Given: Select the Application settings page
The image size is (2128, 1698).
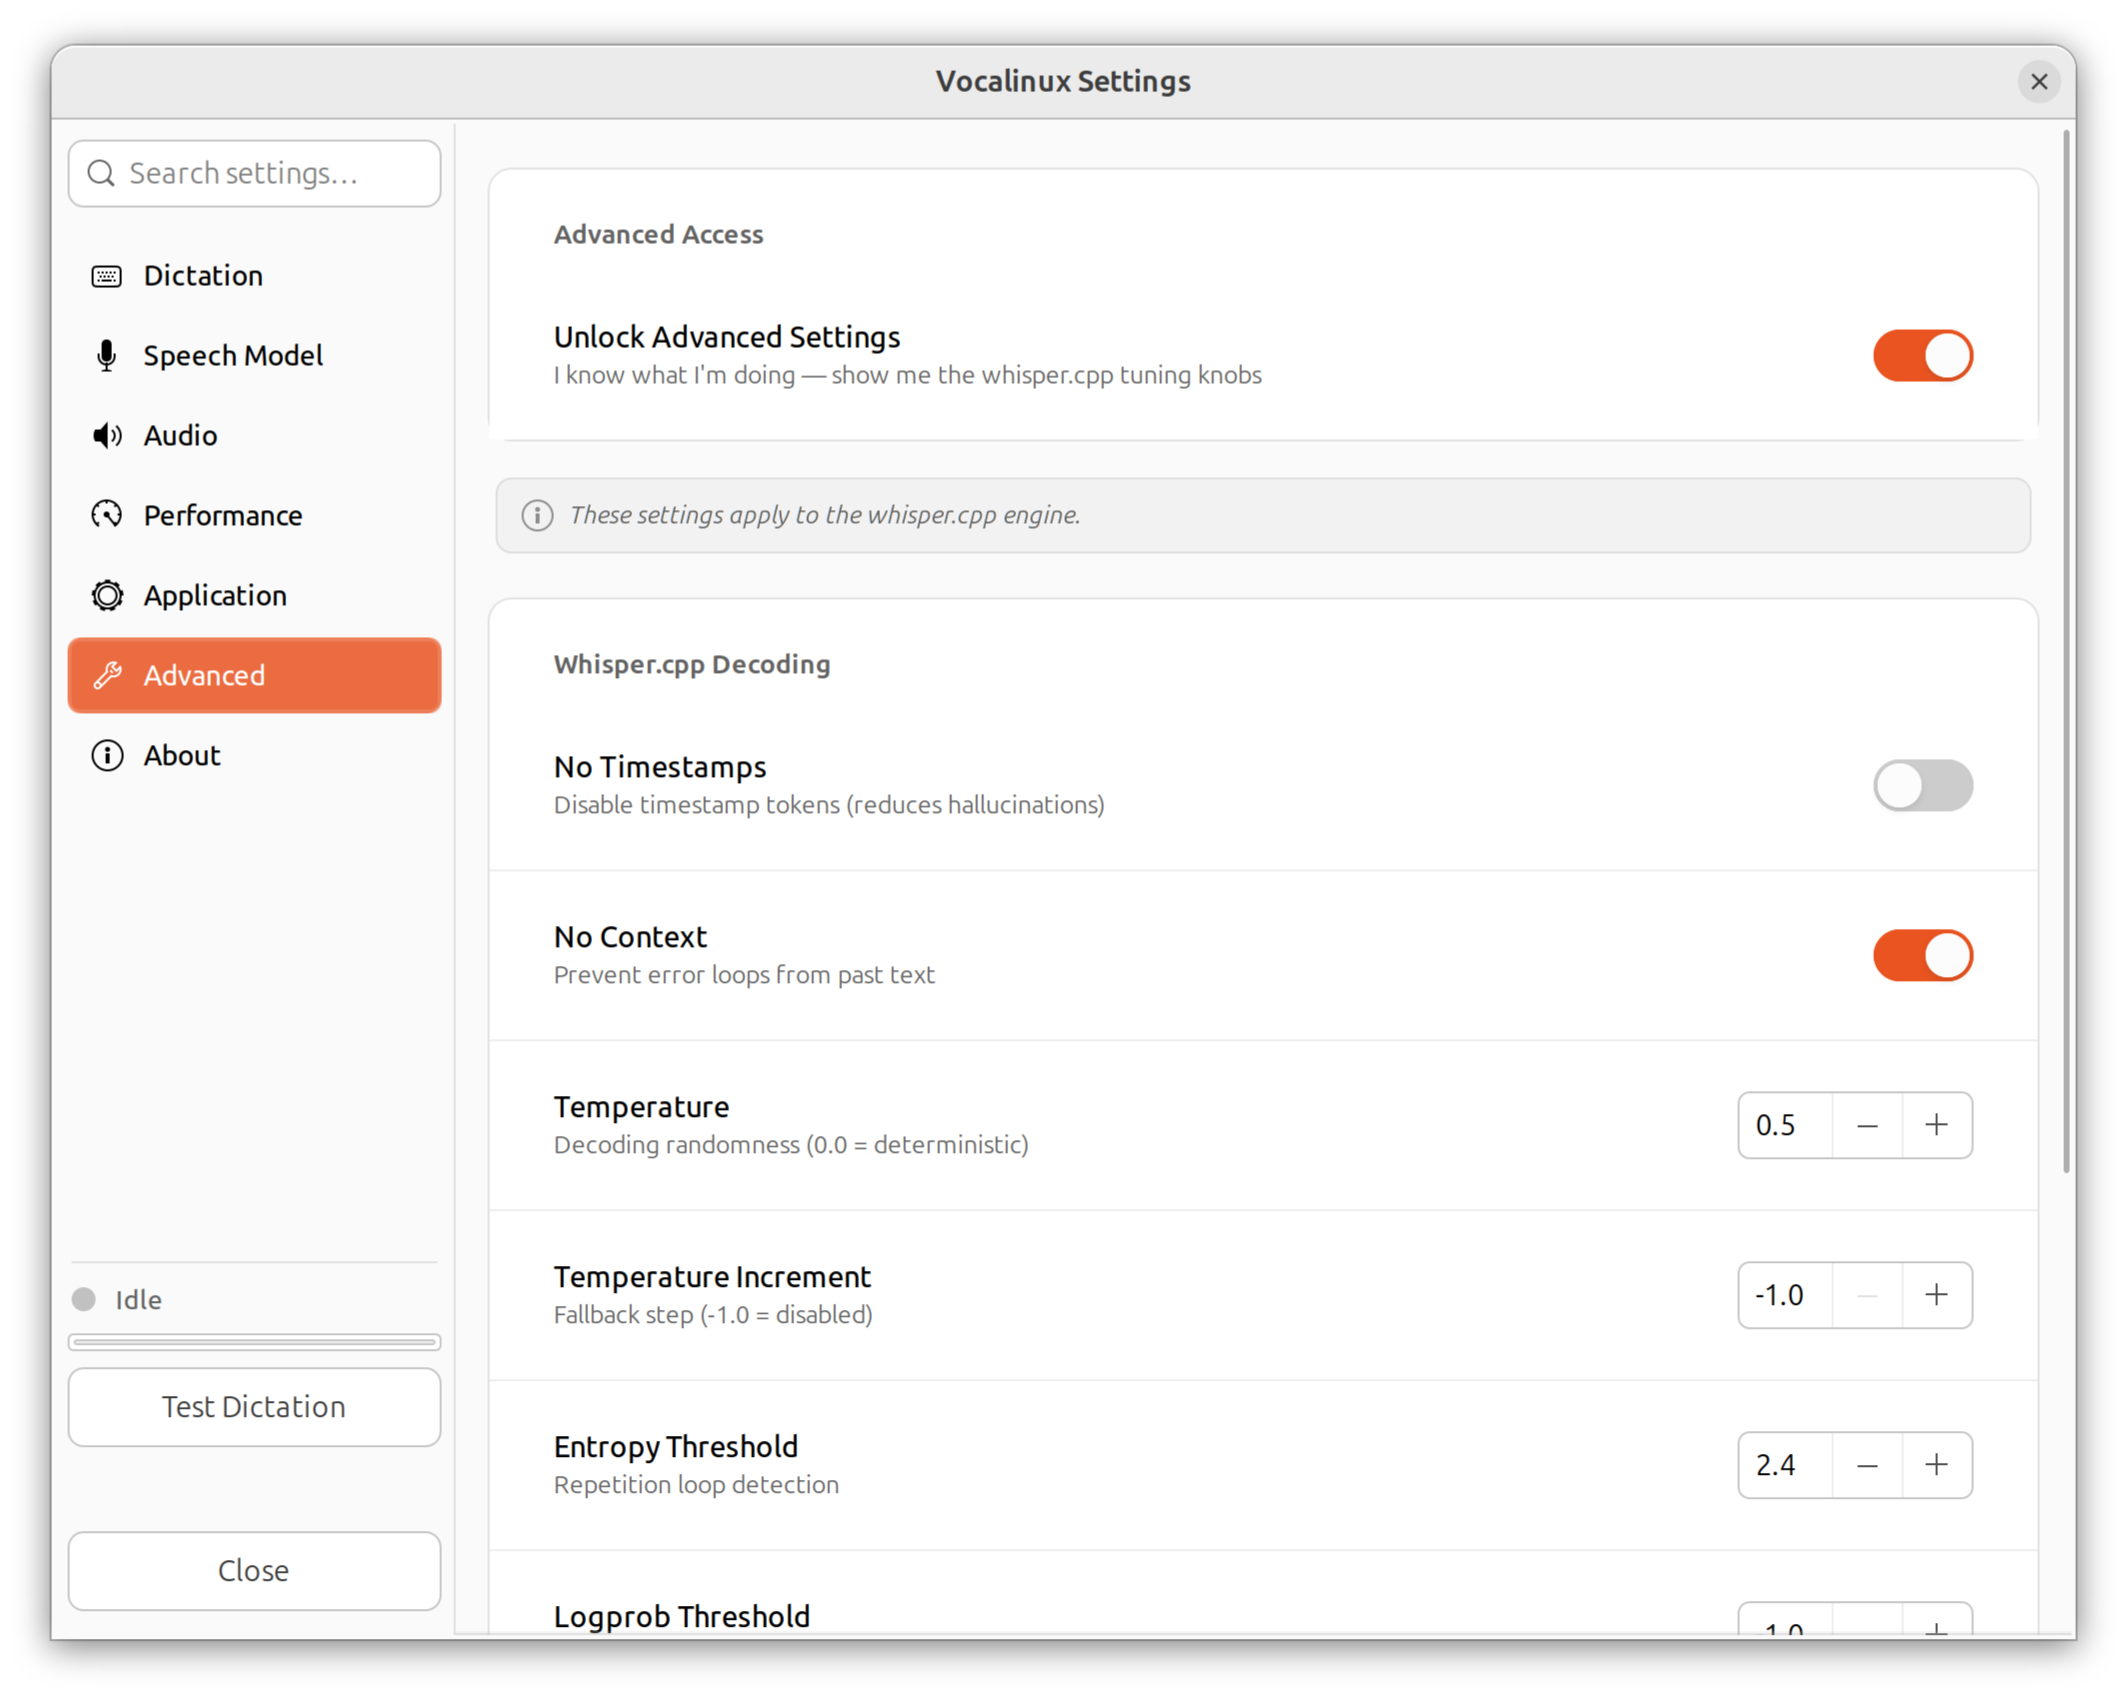Looking at the screenshot, I should coord(255,596).
